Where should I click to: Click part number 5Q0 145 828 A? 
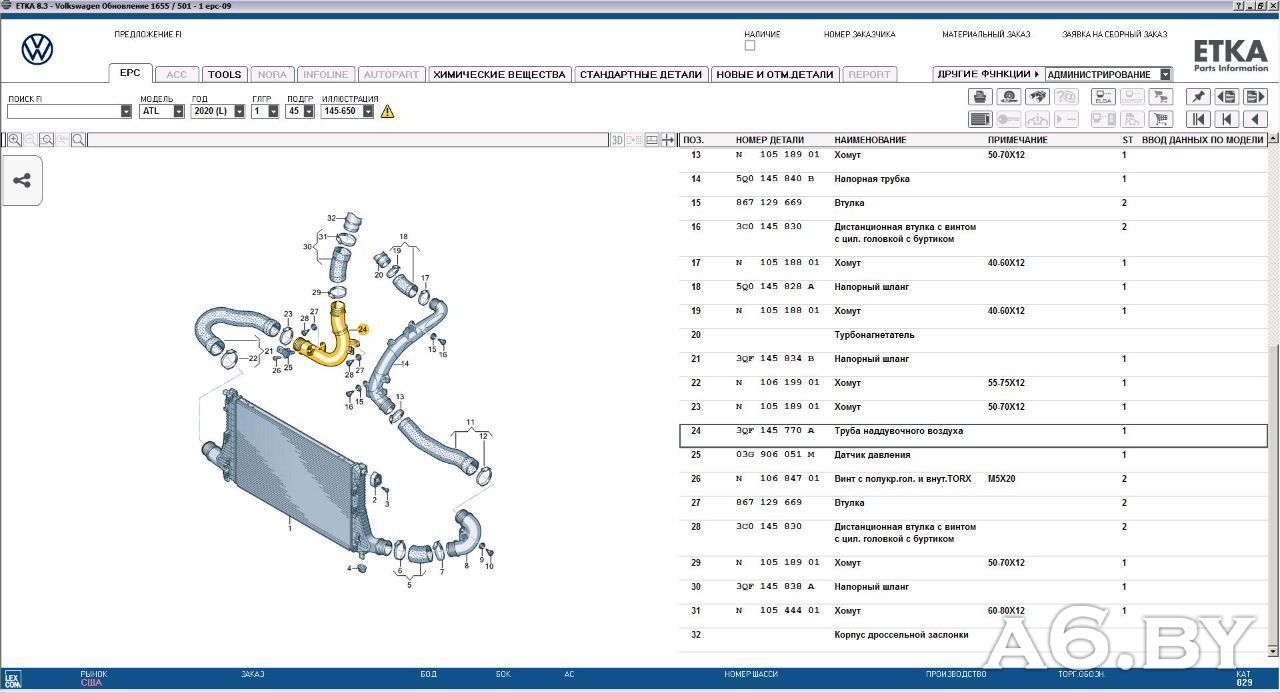tap(776, 287)
